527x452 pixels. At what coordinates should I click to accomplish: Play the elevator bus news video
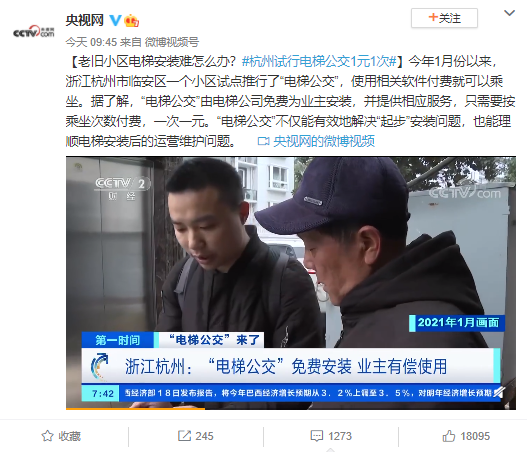point(291,282)
